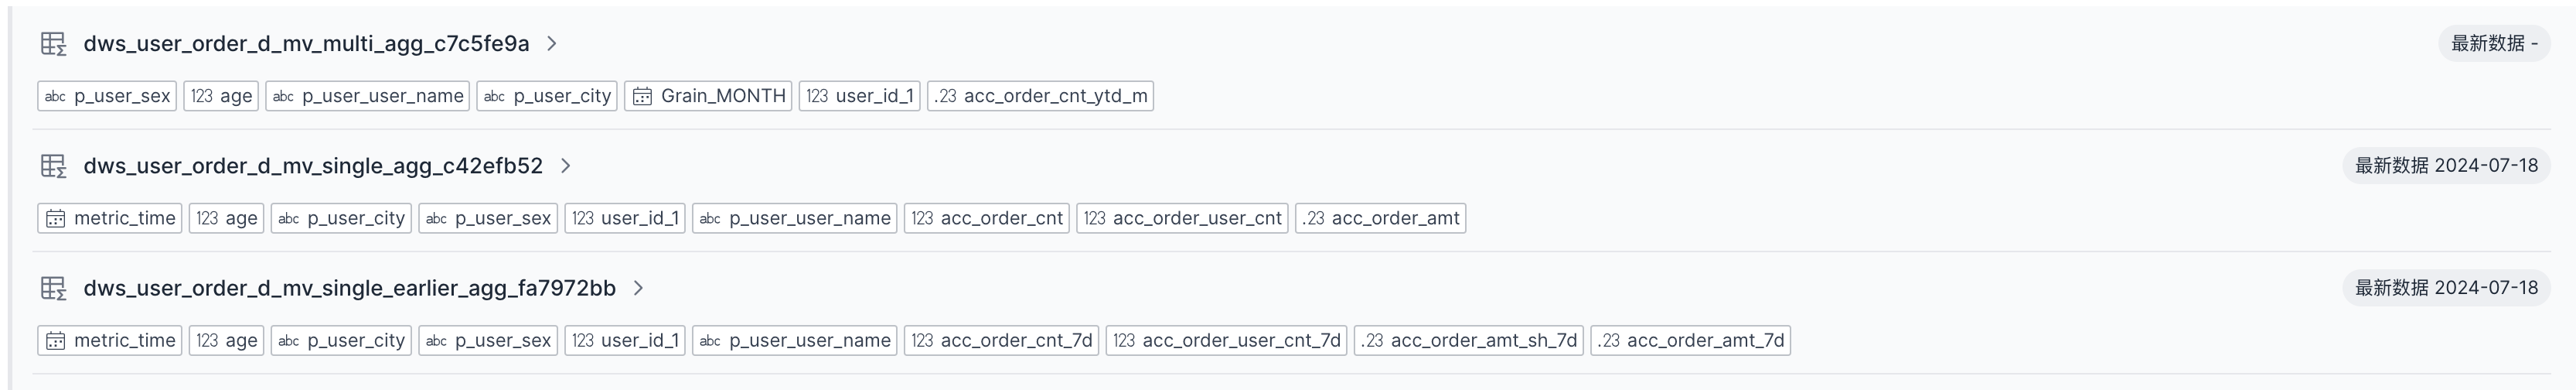Image resolution: width=2576 pixels, height=390 pixels.
Task: Expand the multi_agg_c7c5fe9a table chevron
Action: 552,44
